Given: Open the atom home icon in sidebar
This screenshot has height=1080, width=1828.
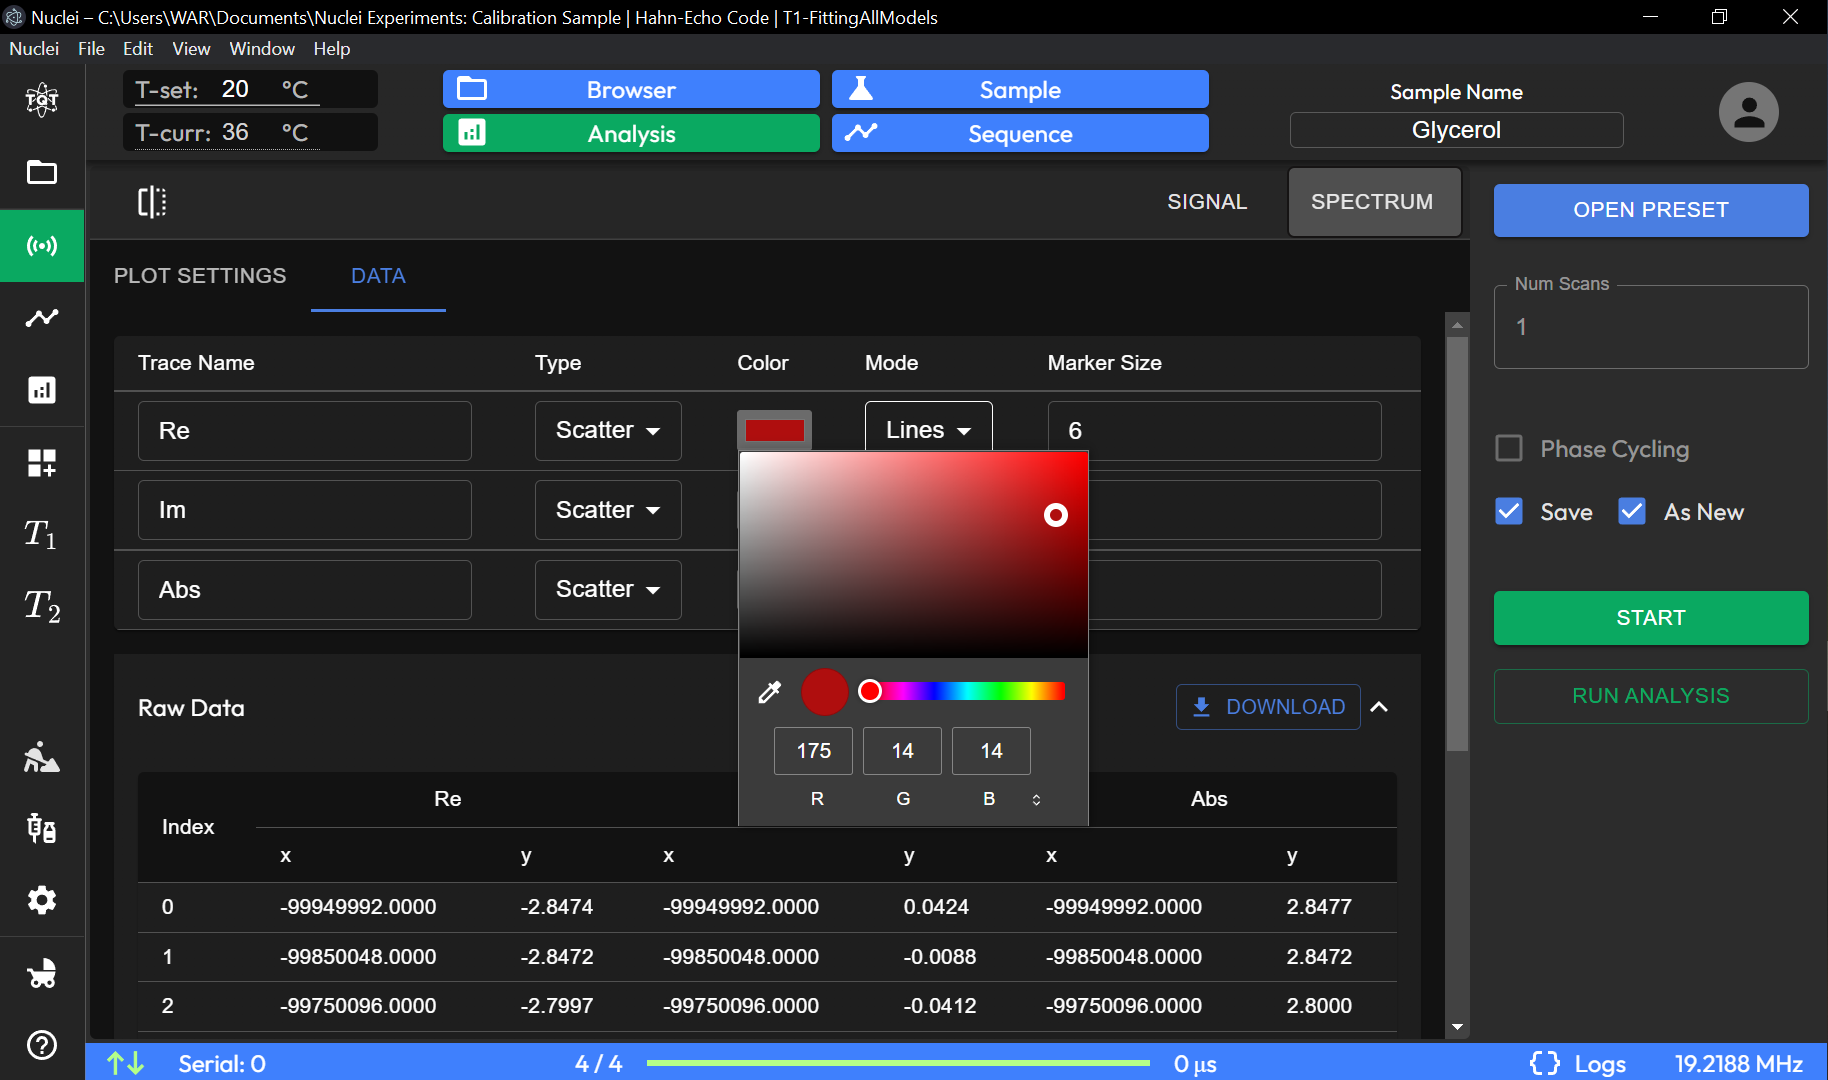Looking at the screenshot, I should coord(42,100).
